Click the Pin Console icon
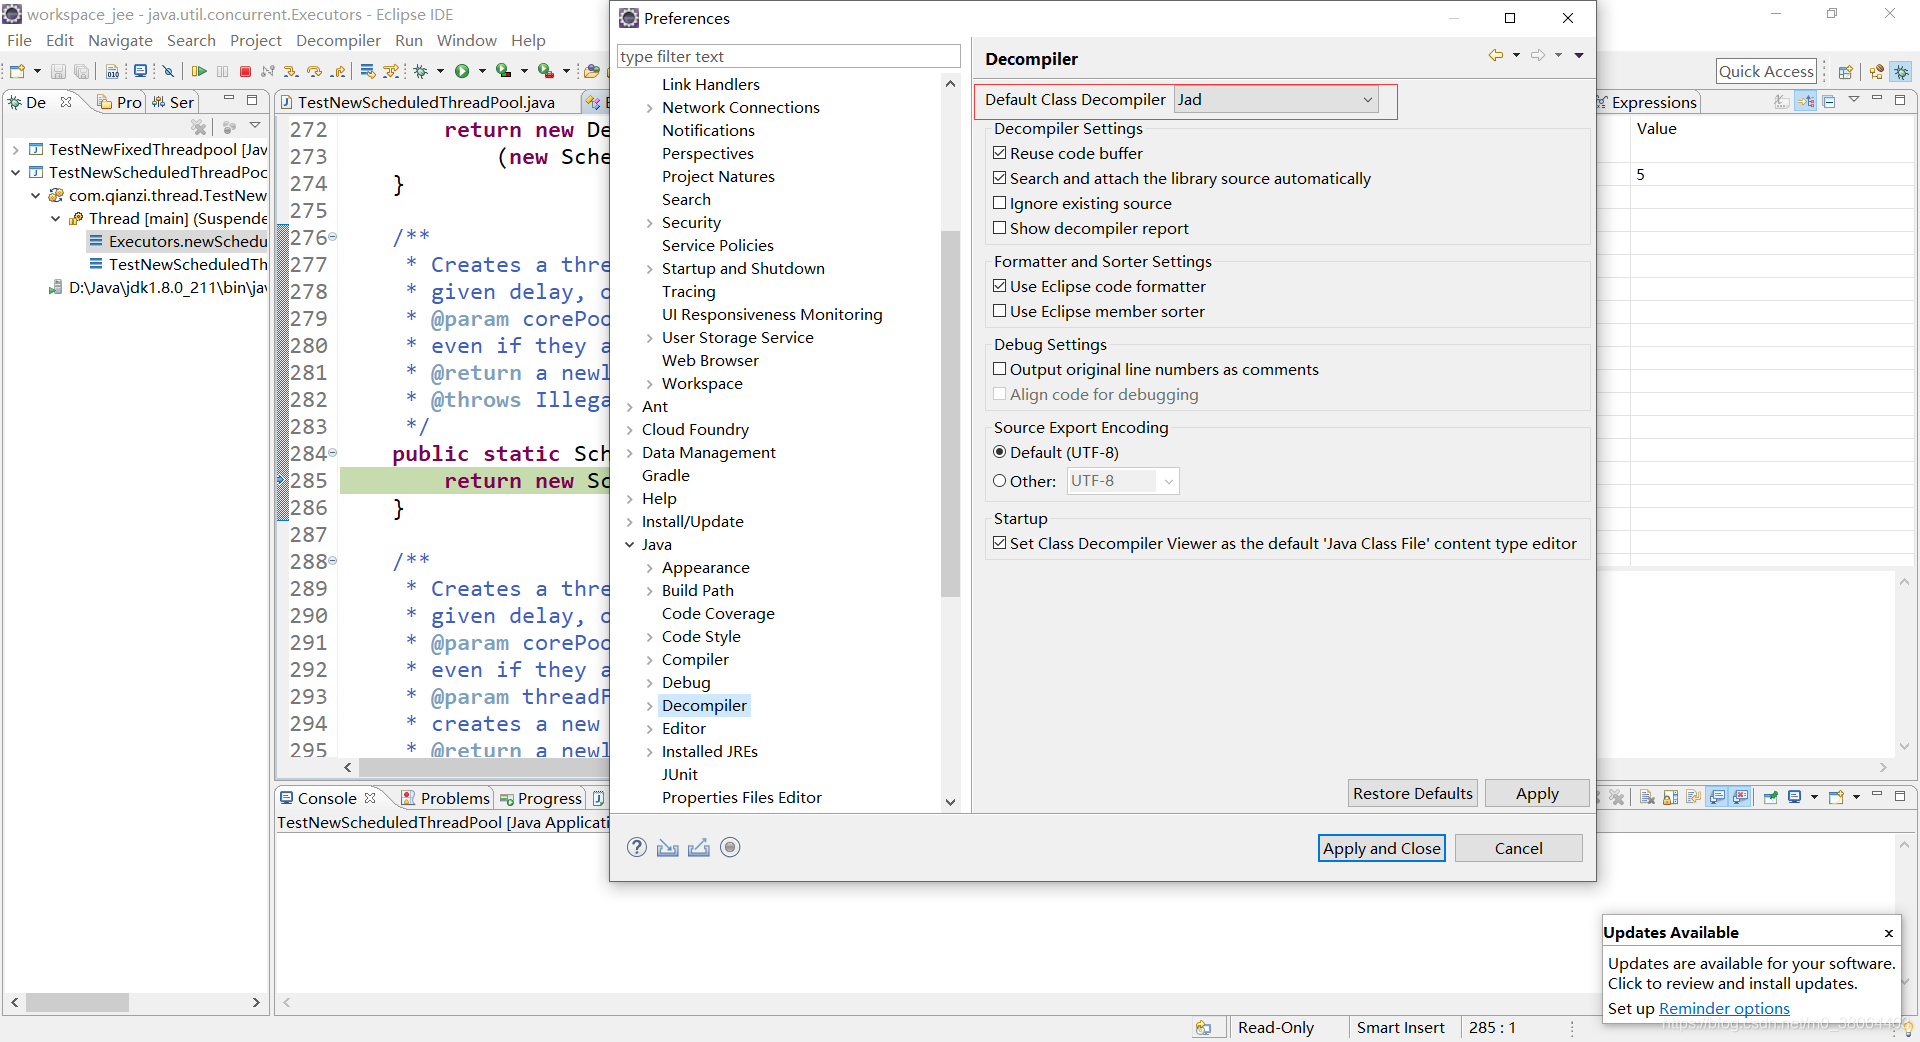This screenshot has height=1042, width=1920. [x=1770, y=797]
